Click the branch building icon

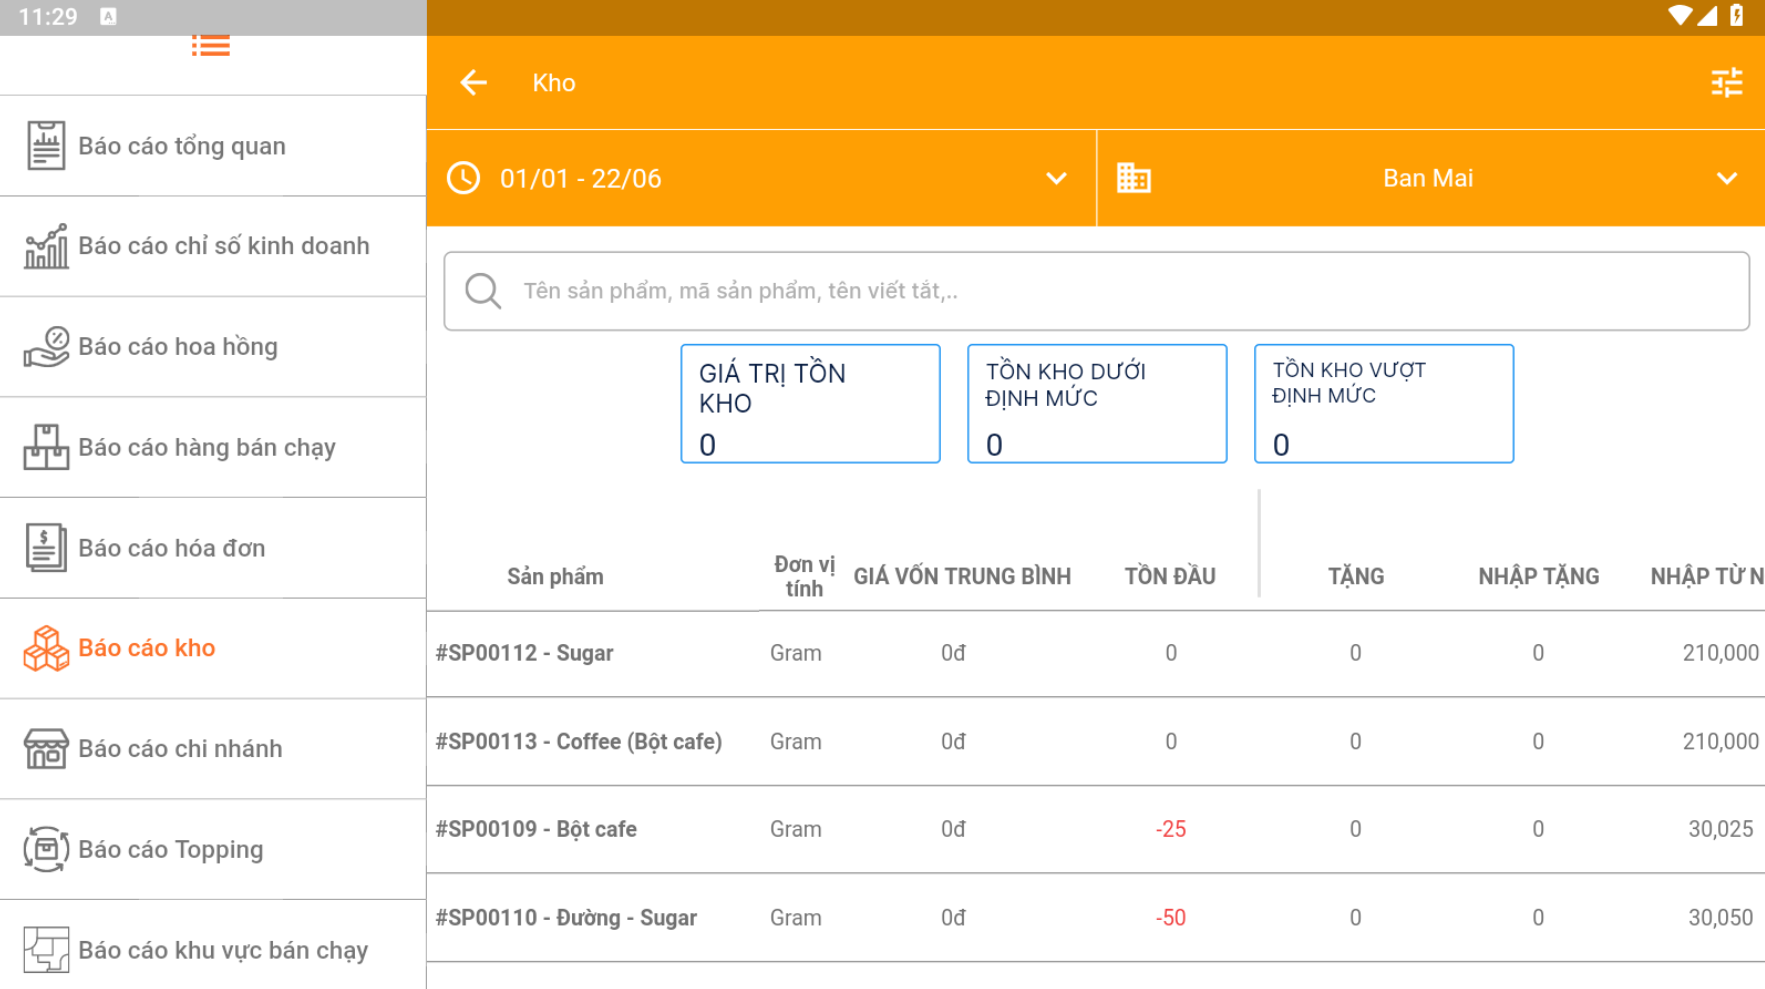(x=1133, y=178)
